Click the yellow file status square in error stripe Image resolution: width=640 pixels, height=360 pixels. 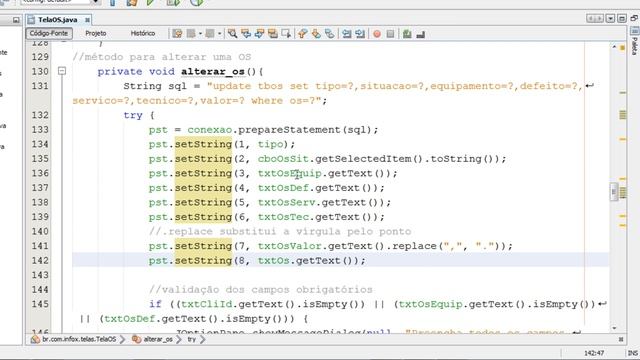pyautogui.click(x=623, y=48)
